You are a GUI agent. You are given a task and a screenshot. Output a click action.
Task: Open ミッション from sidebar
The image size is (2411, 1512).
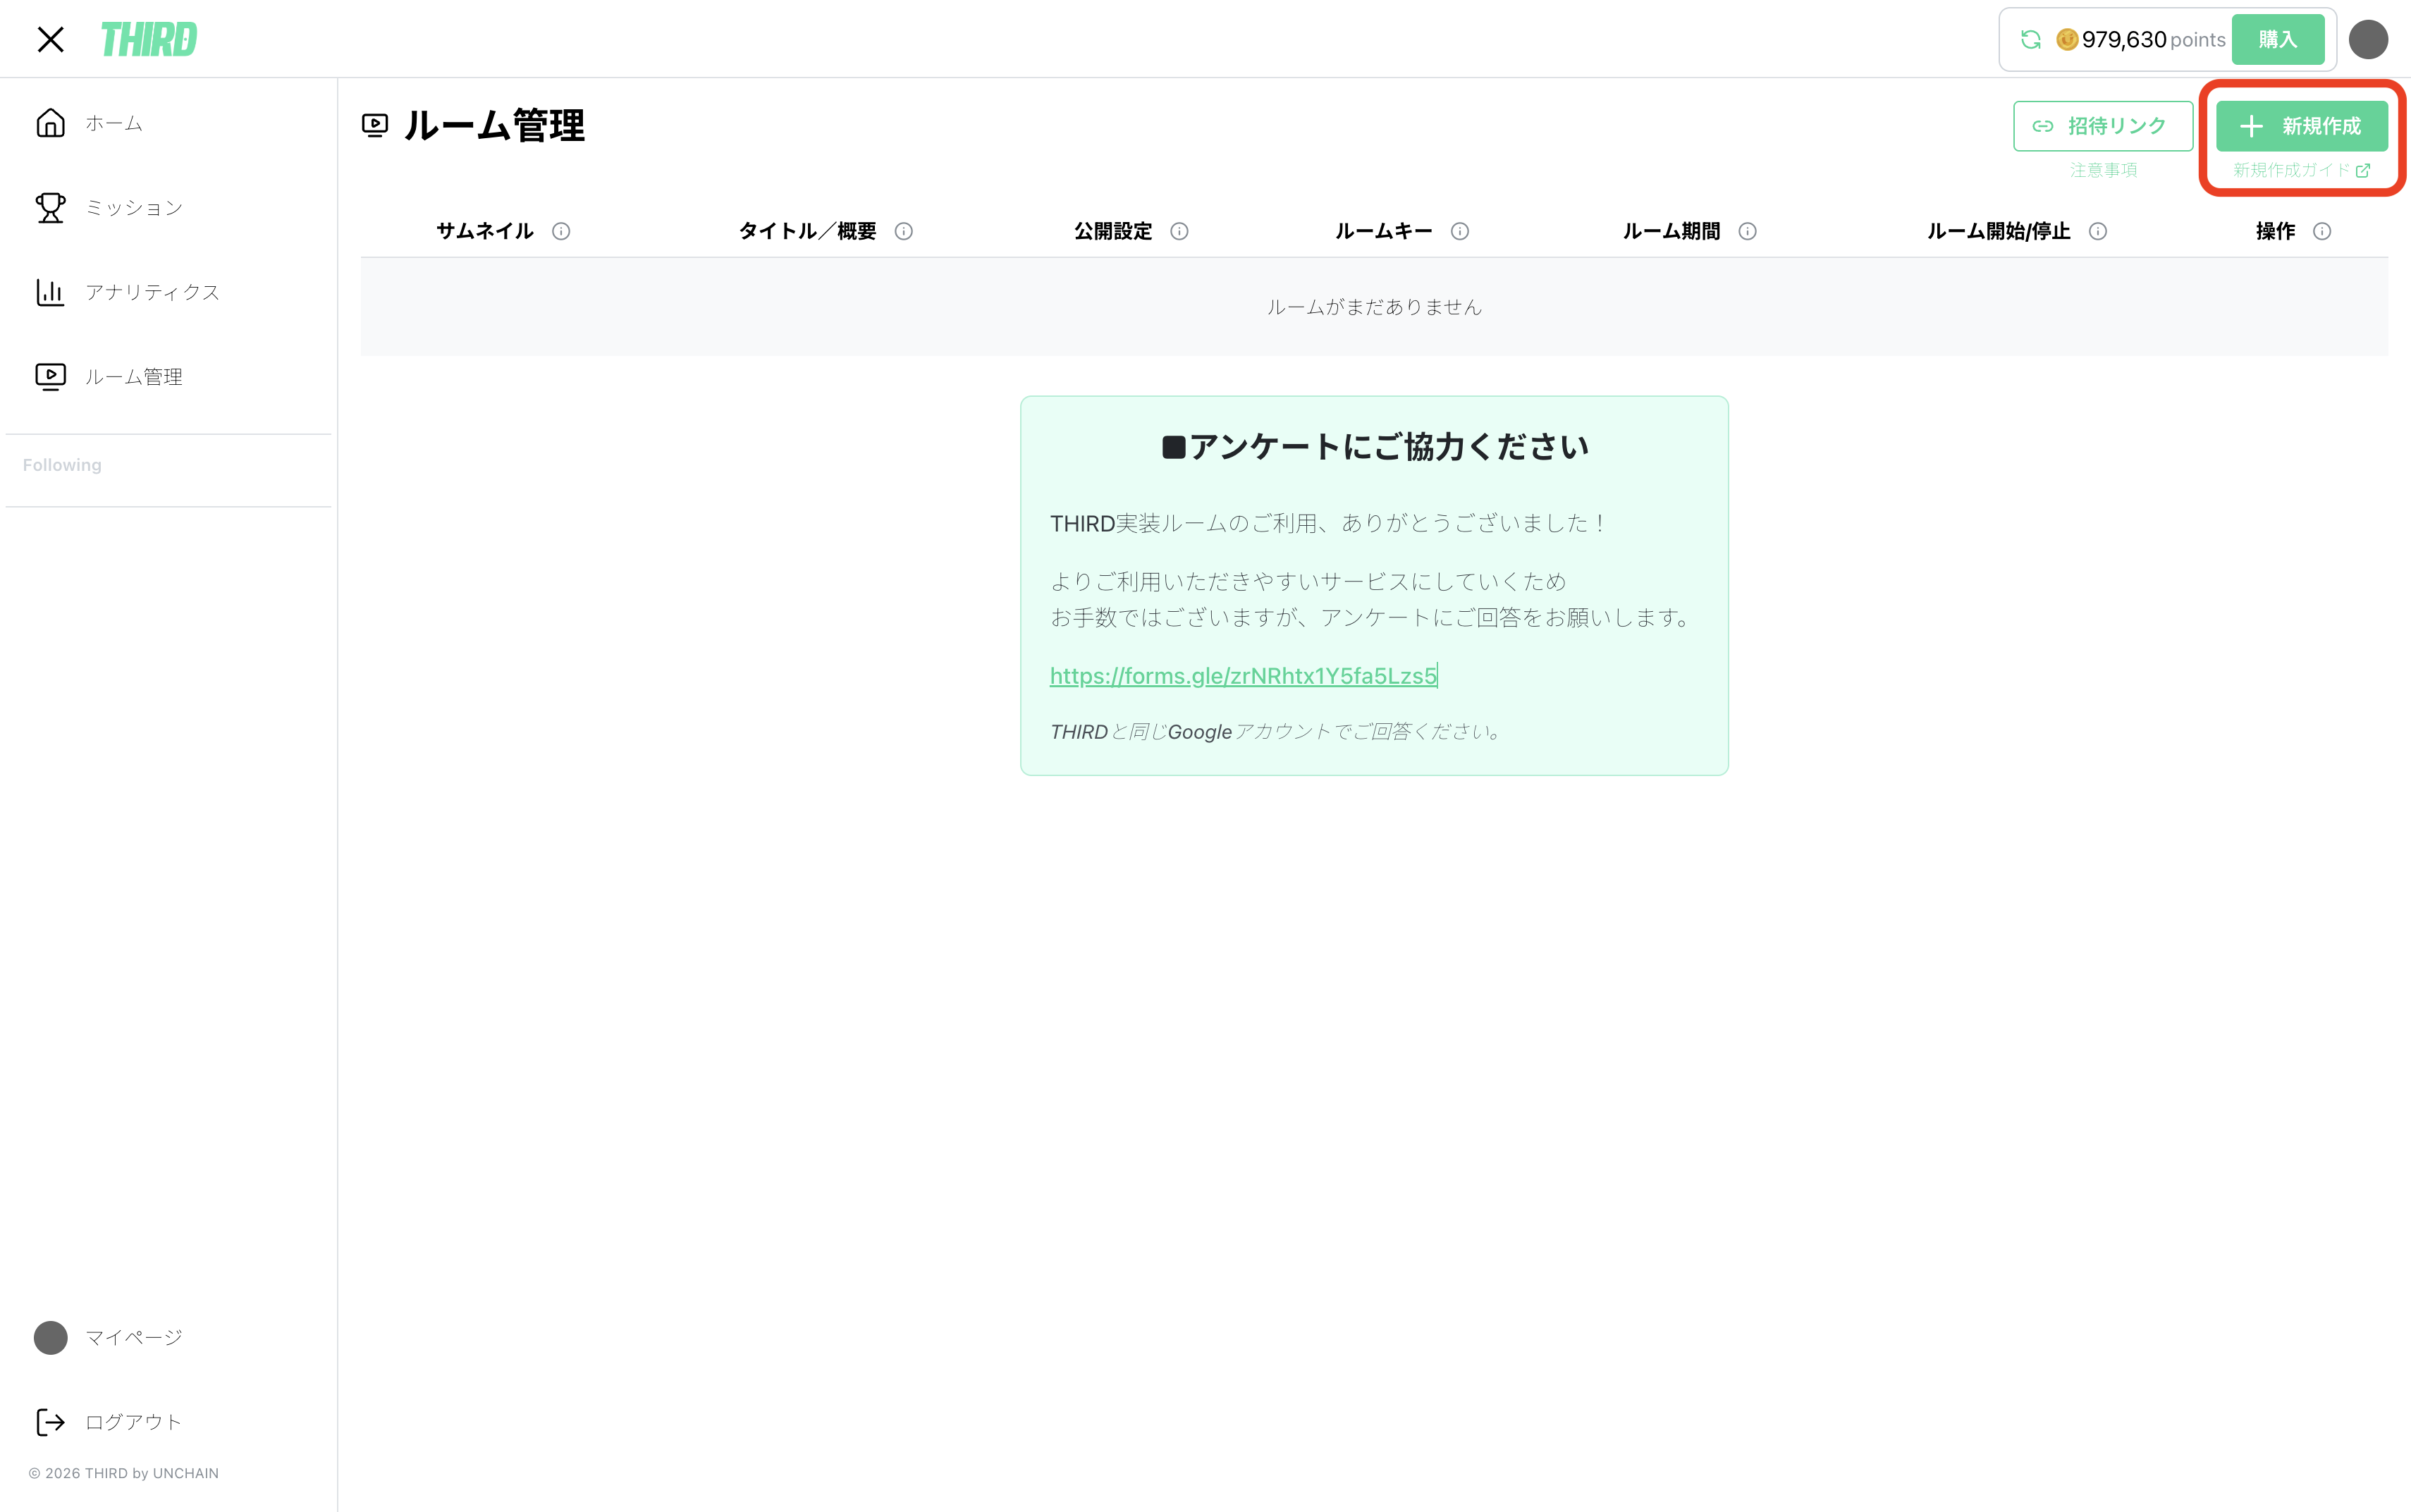133,208
